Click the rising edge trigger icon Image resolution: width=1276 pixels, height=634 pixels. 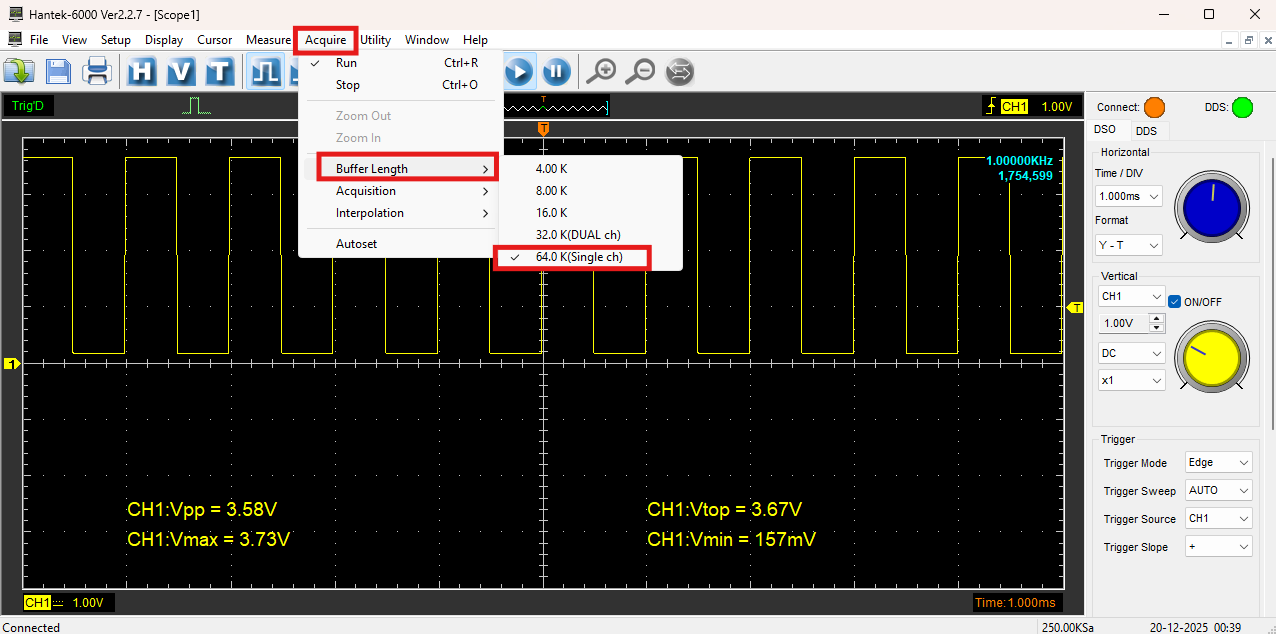click(991, 106)
